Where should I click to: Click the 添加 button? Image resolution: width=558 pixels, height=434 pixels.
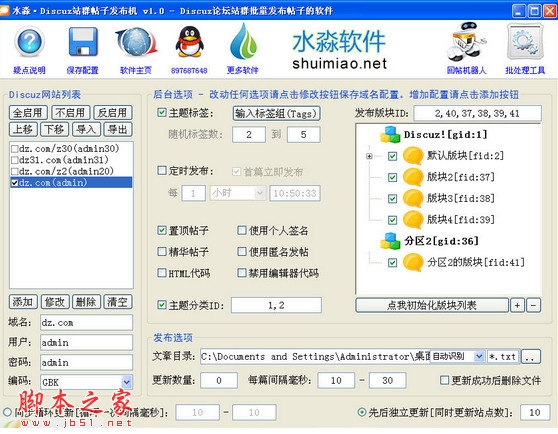point(23,302)
